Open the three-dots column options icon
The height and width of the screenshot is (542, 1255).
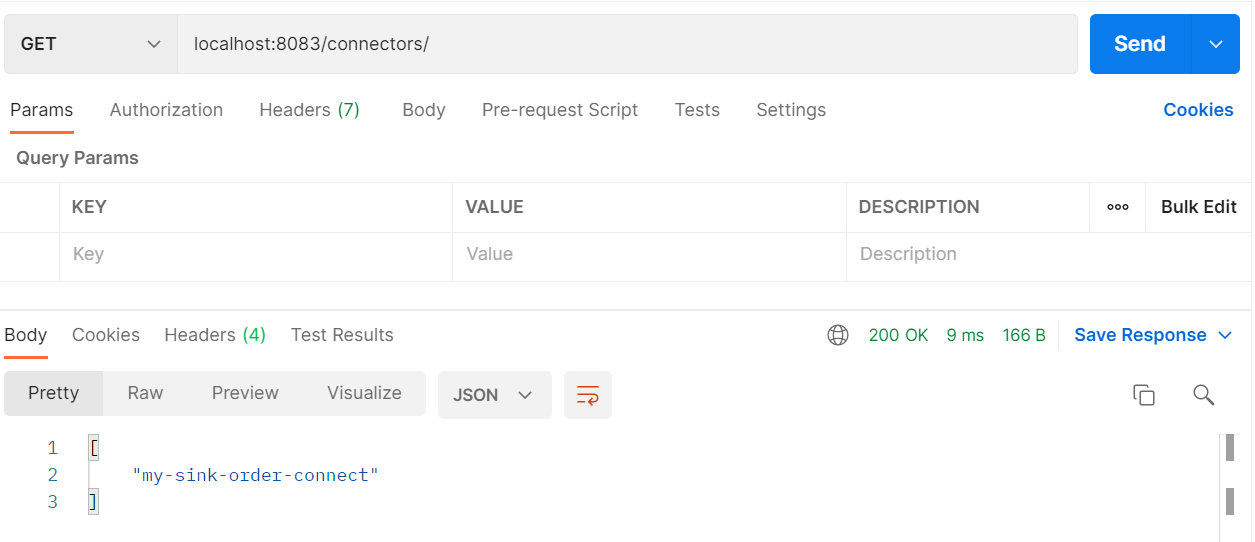click(x=1118, y=207)
